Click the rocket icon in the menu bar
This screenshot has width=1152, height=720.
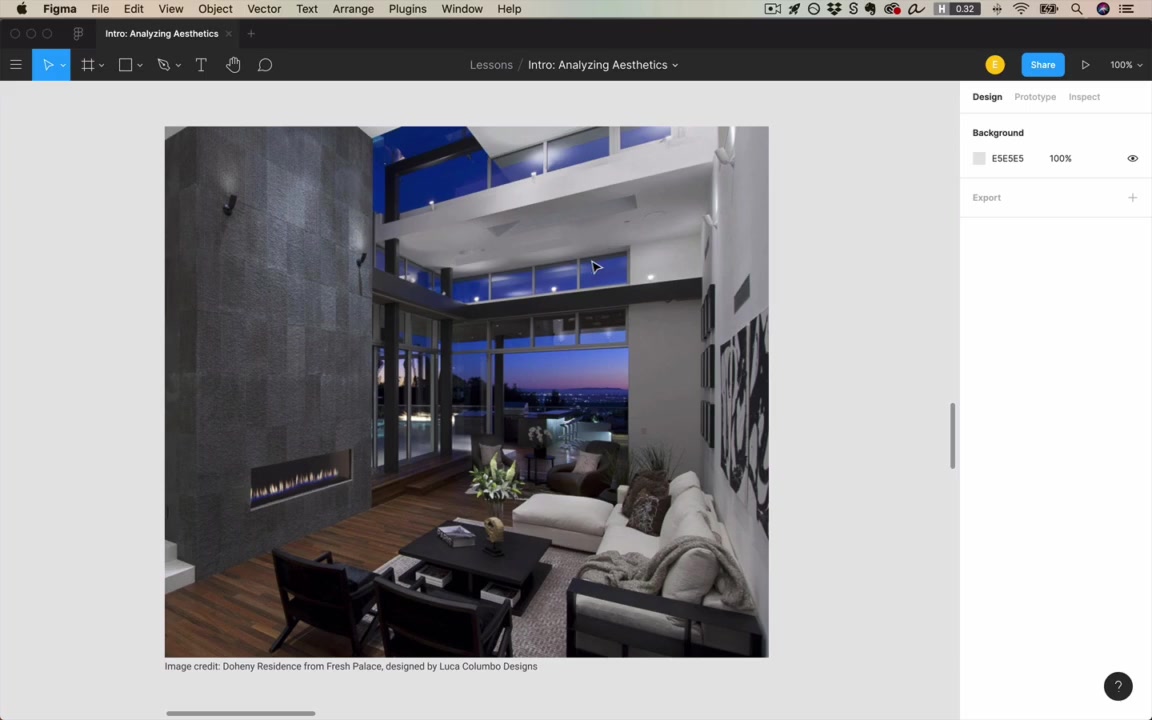click(794, 9)
